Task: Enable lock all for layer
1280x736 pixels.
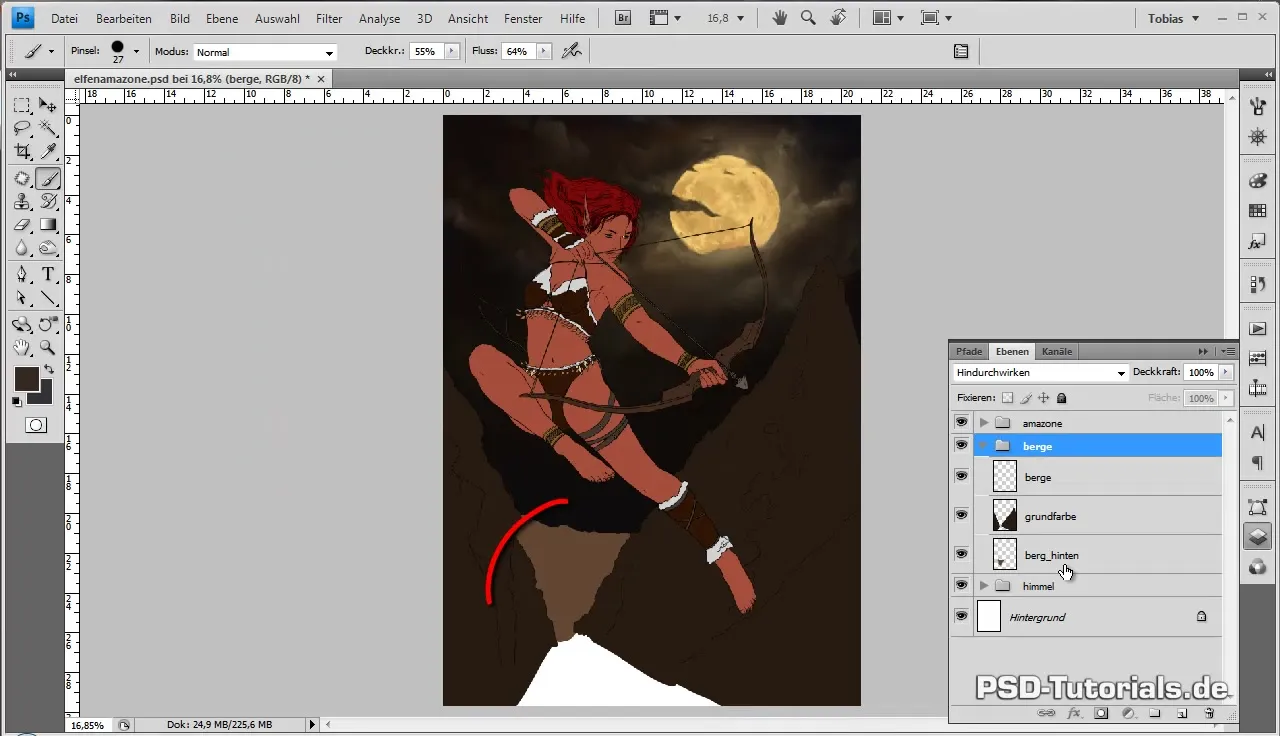Action: (x=1062, y=398)
